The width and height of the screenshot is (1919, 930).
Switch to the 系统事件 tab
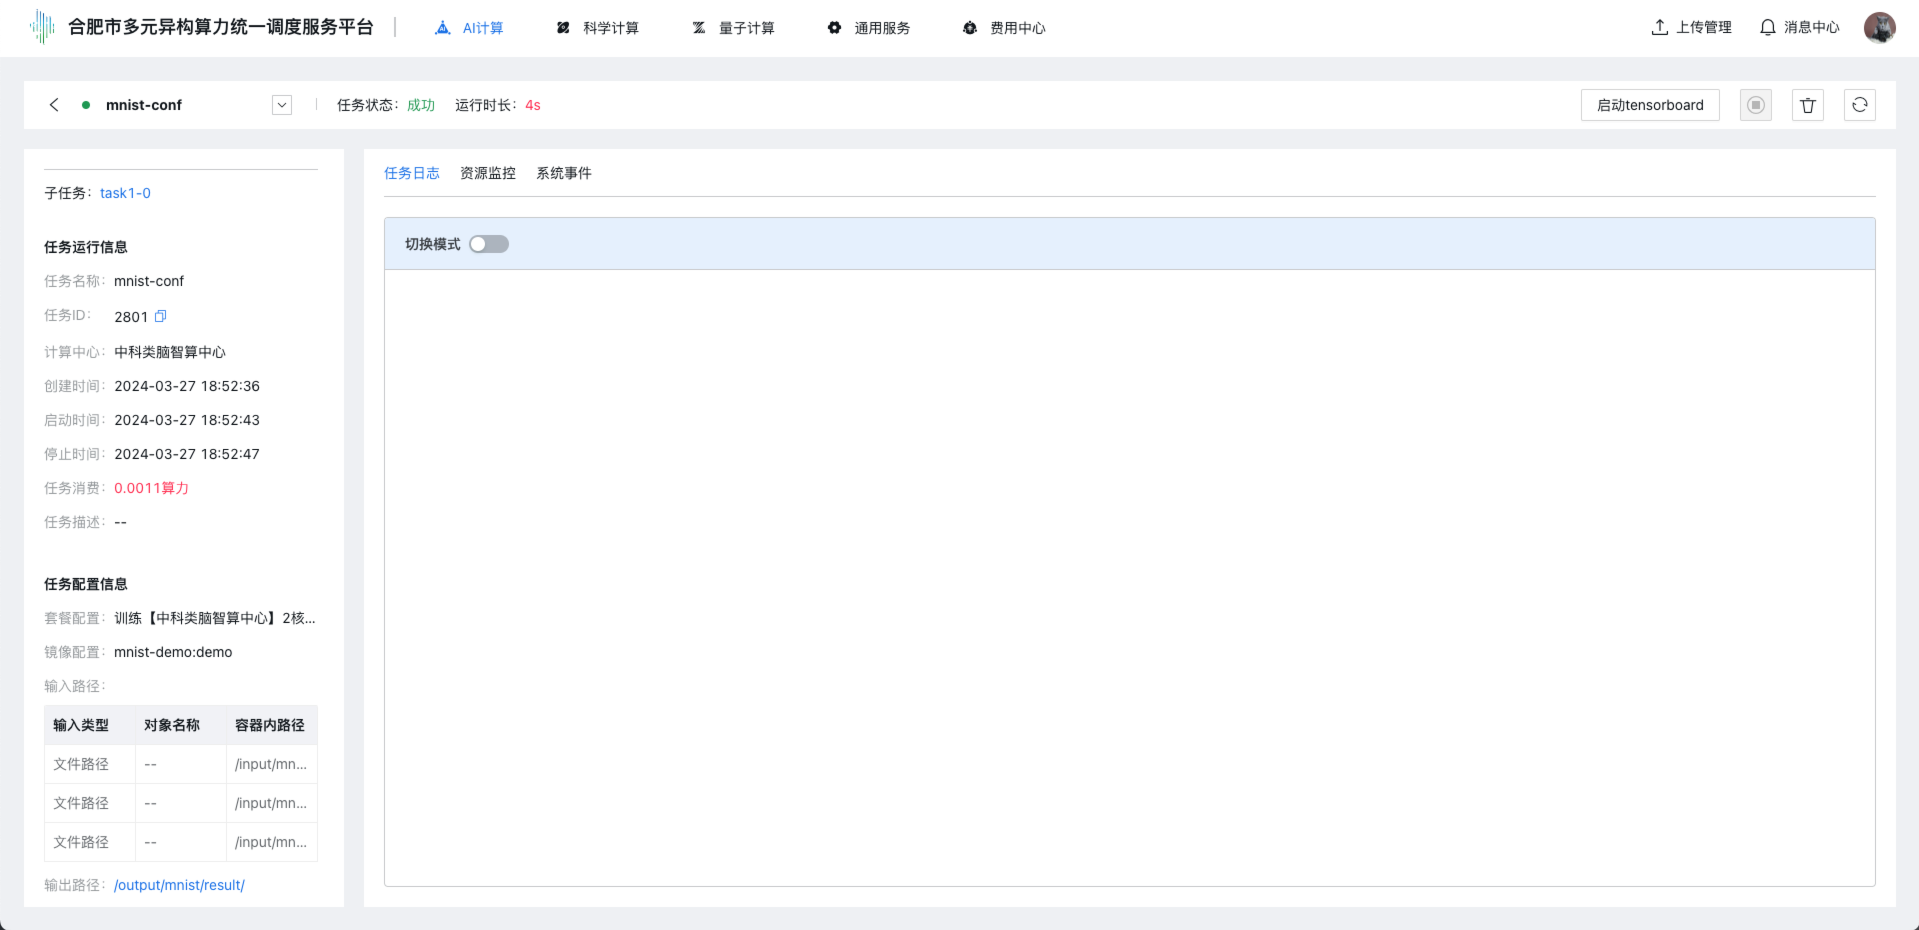click(x=564, y=173)
